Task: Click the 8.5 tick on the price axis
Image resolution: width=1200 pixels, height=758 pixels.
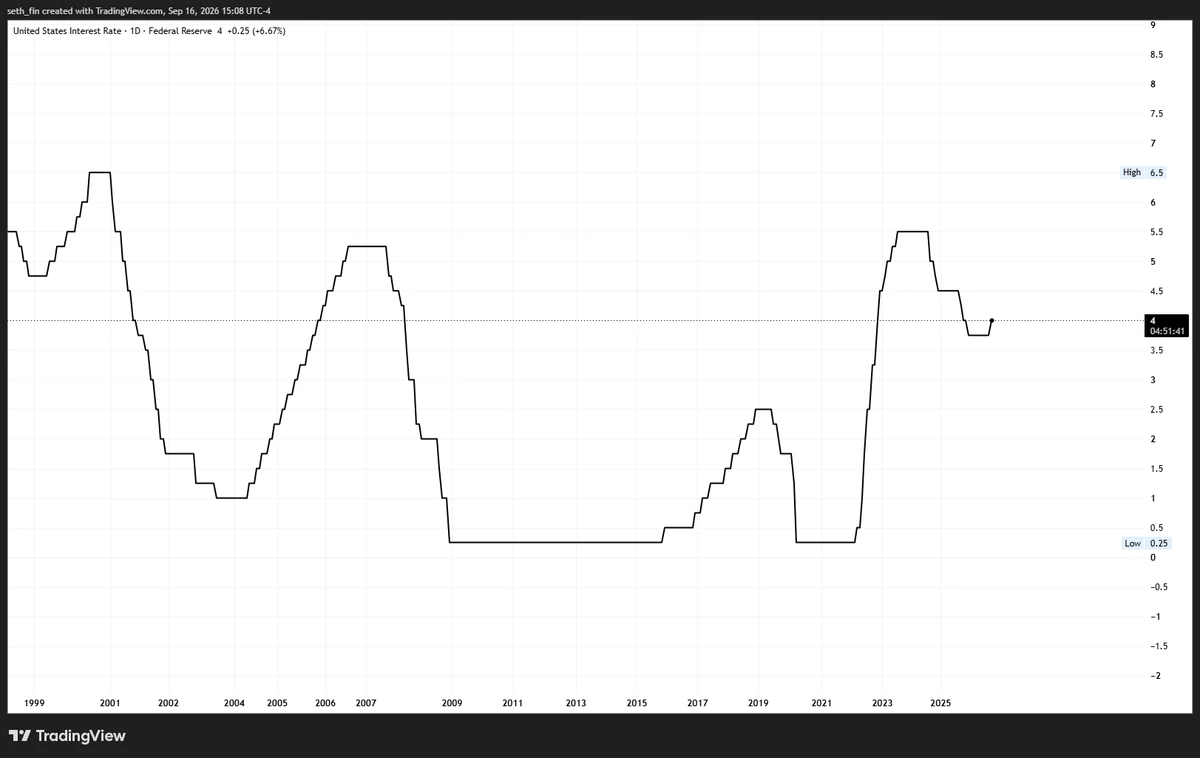Action: click(1156, 55)
